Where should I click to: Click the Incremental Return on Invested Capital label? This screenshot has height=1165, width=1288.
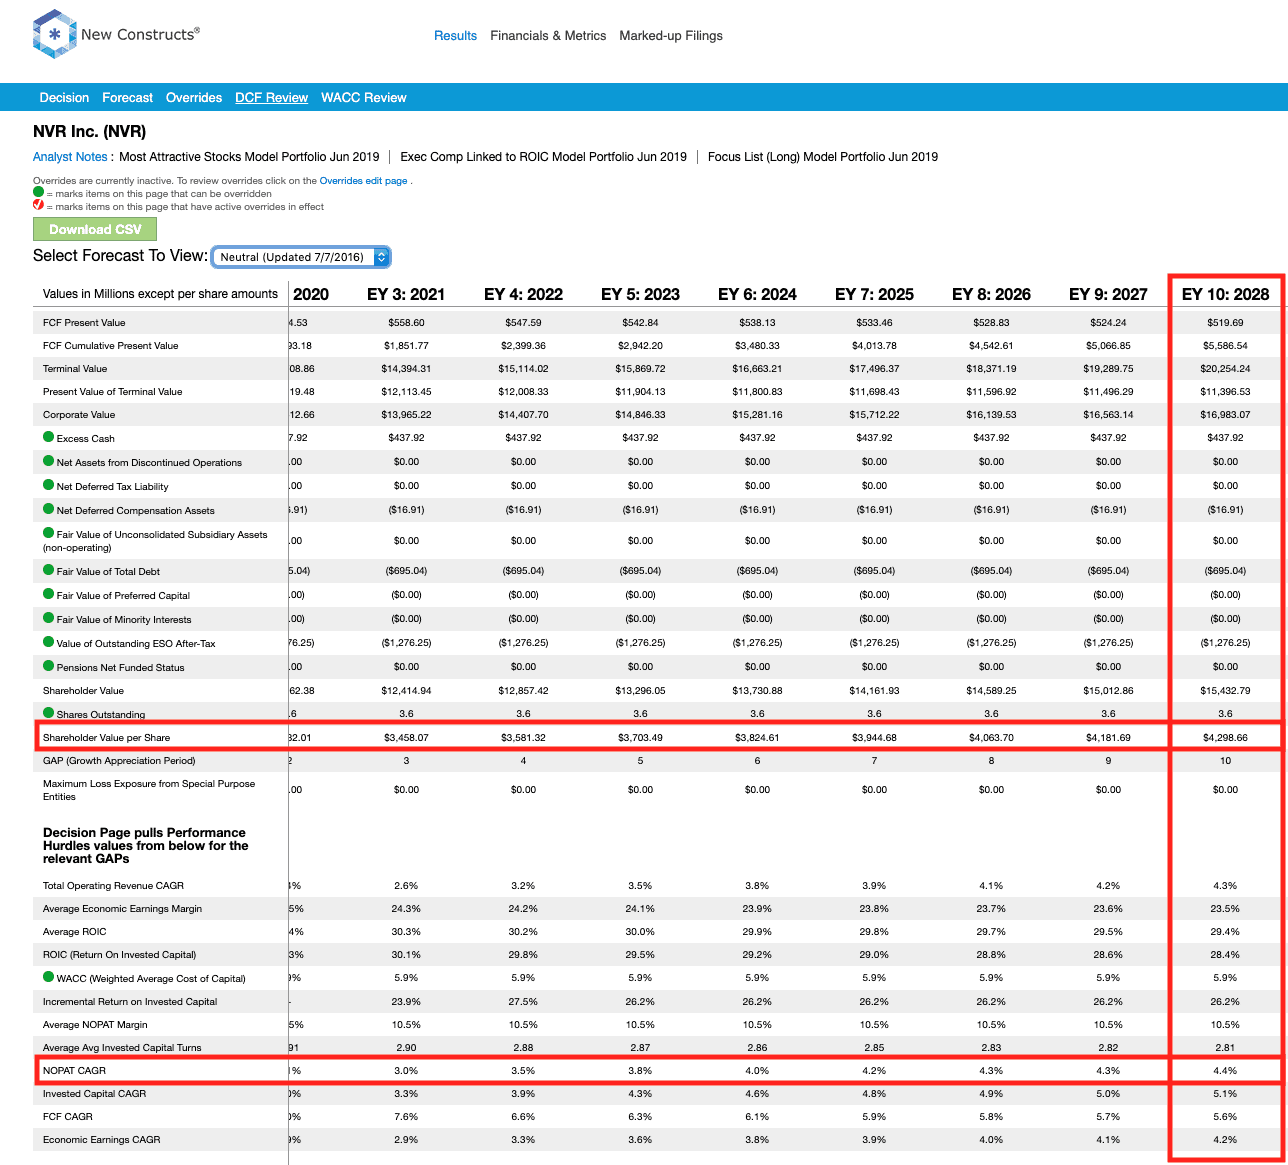[x=130, y=1001]
